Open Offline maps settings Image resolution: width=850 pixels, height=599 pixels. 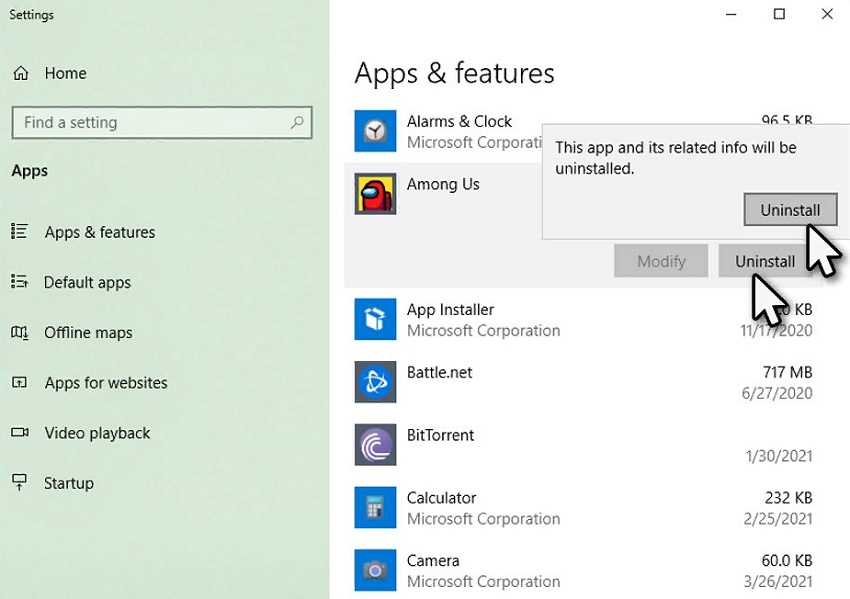pyautogui.click(x=88, y=332)
